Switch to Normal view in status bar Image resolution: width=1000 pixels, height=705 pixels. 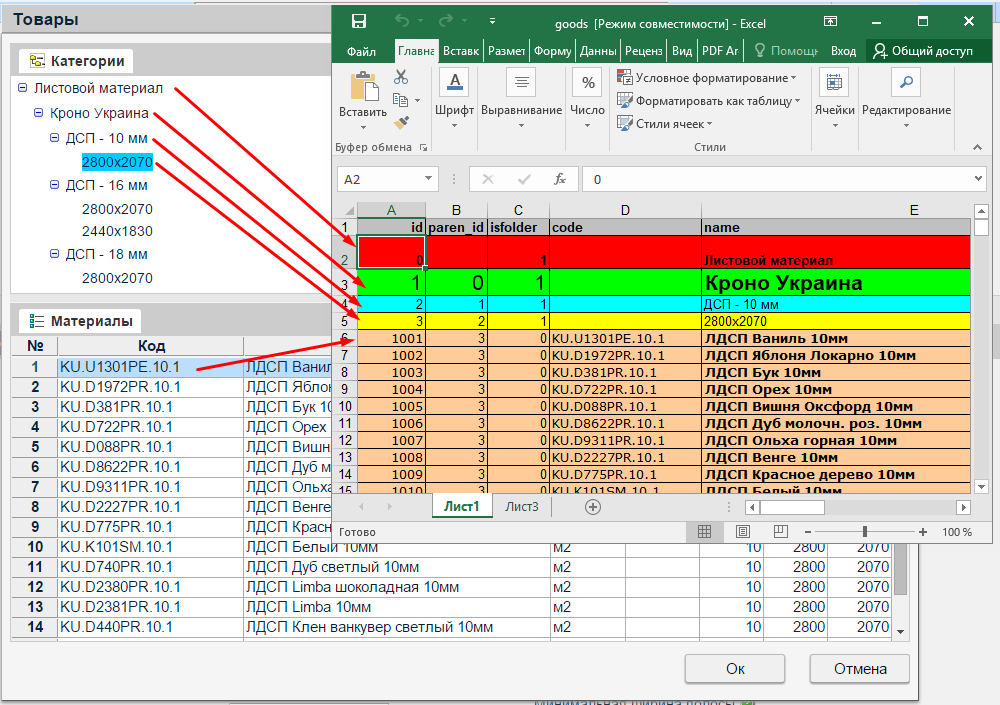[704, 532]
